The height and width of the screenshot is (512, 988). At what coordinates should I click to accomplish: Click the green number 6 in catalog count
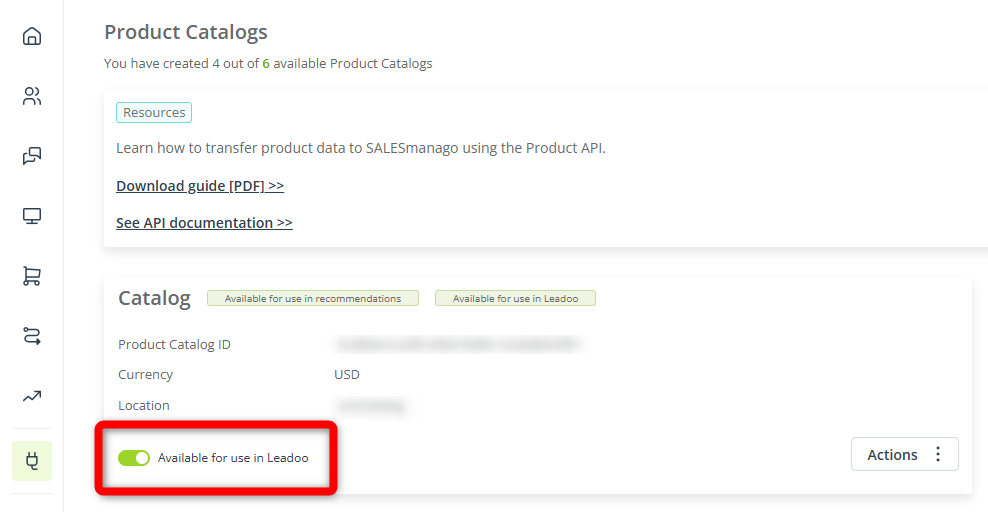click(266, 64)
